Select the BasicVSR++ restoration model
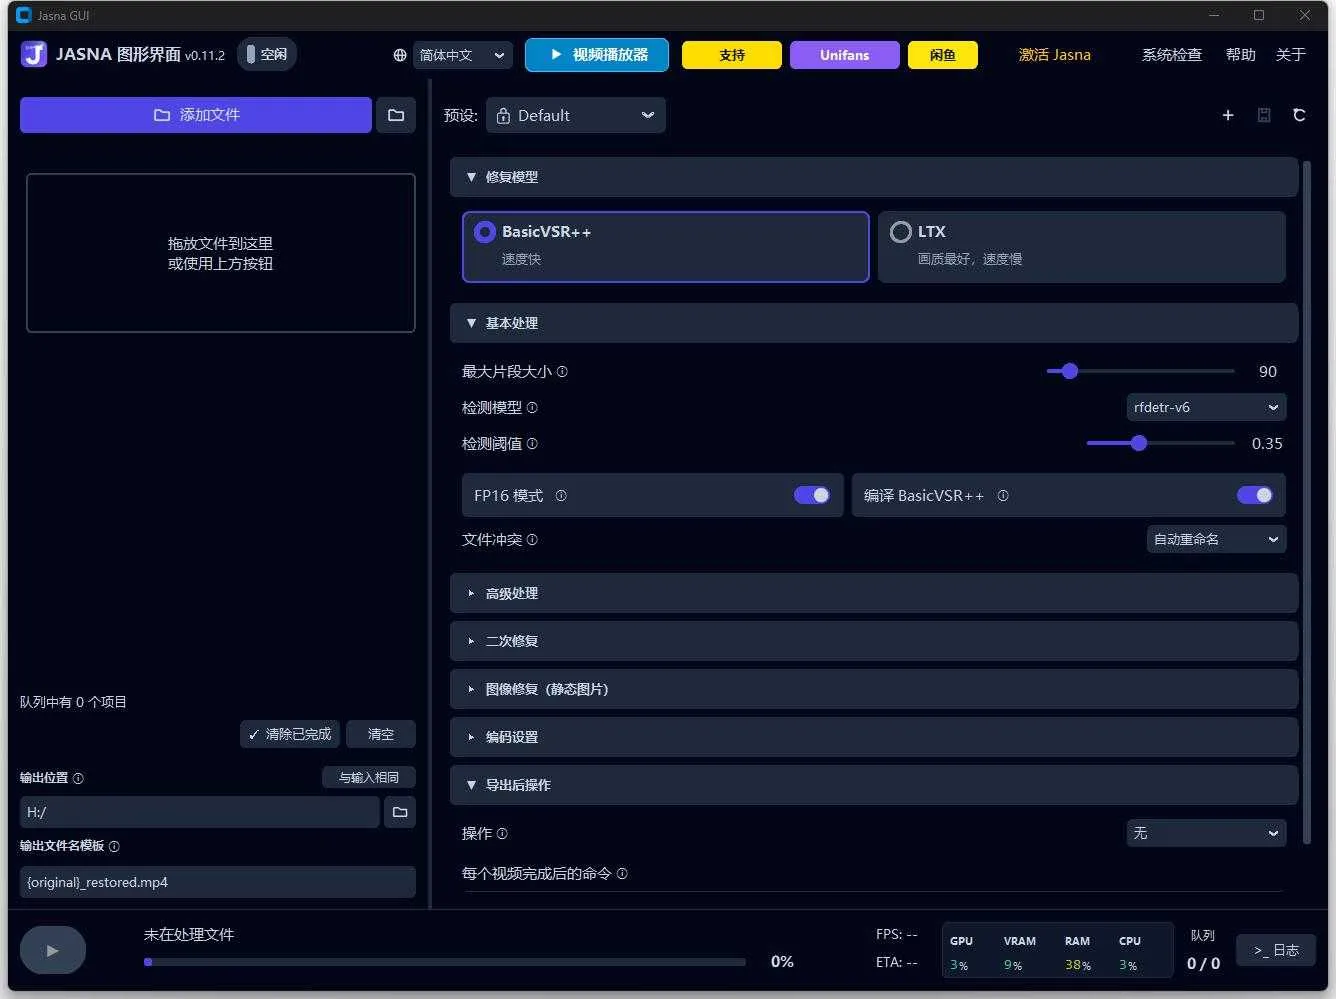 666,247
